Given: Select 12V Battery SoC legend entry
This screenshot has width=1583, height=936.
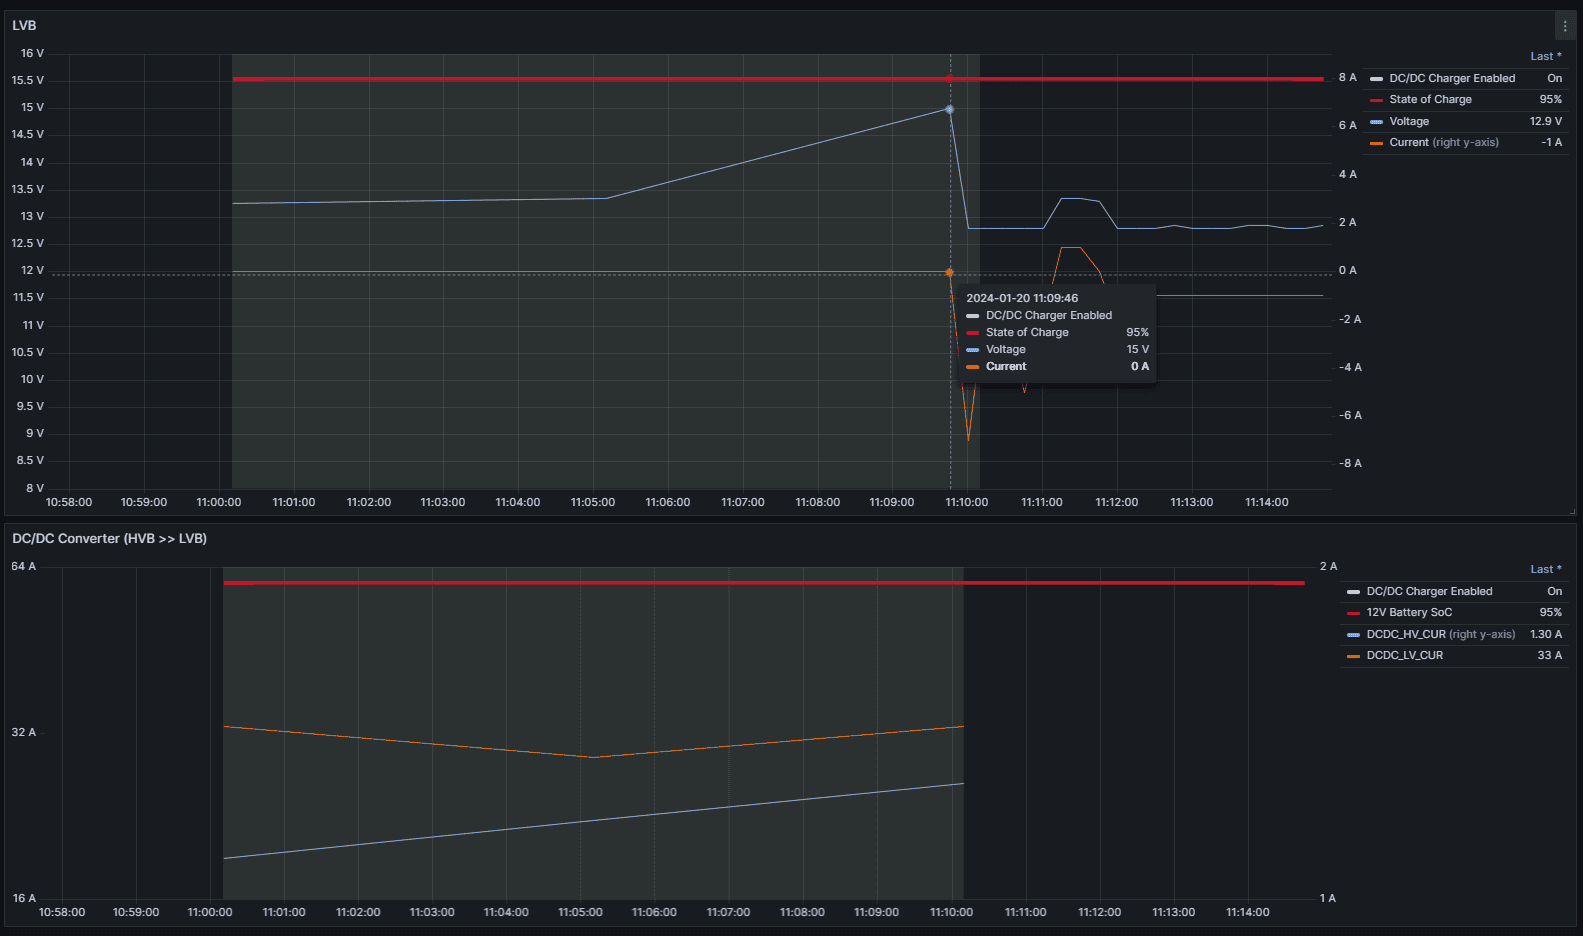Looking at the screenshot, I should (x=1409, y=613).
